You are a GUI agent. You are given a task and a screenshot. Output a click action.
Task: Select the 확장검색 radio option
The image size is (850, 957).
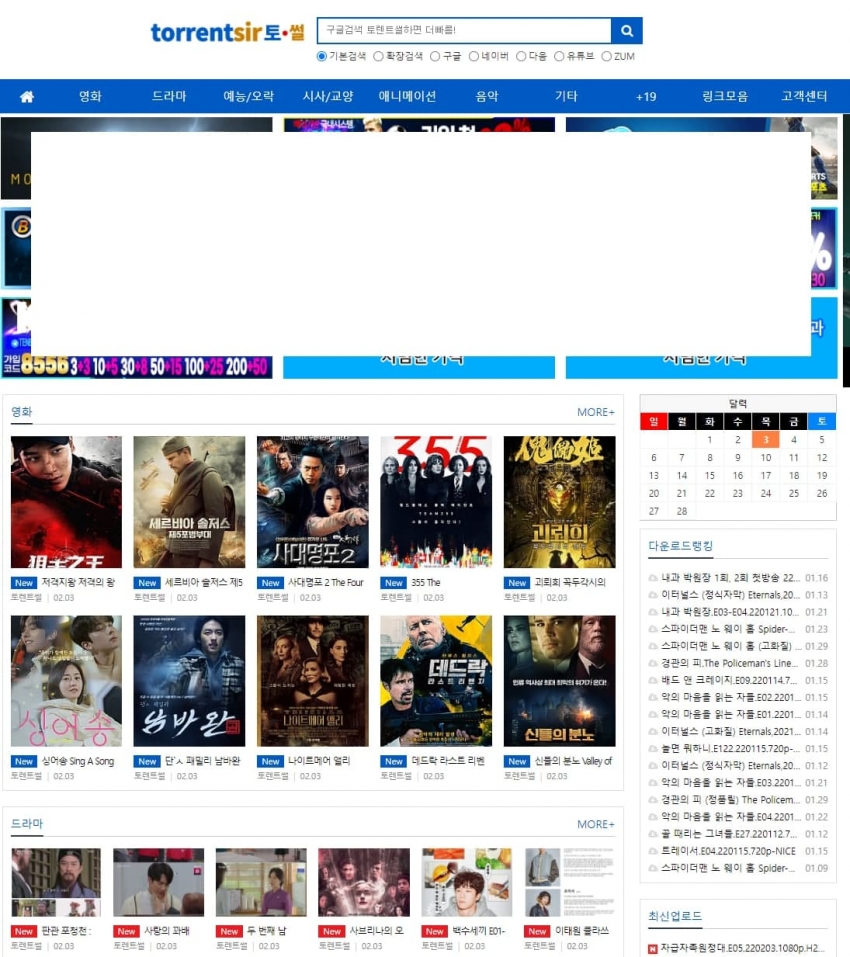(378, 56)
